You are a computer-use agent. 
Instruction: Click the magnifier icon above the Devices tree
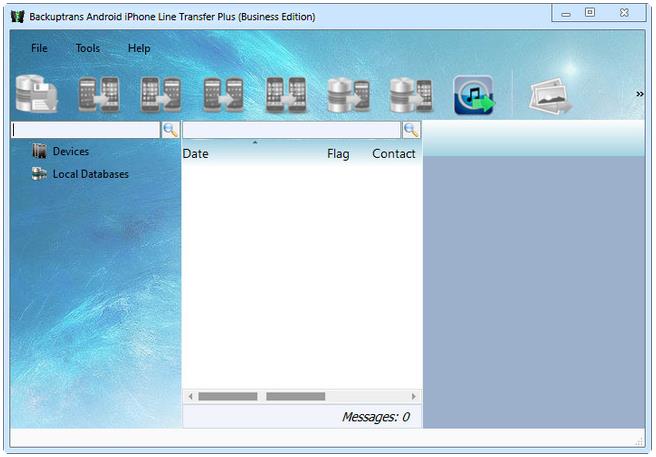(170, 130)
